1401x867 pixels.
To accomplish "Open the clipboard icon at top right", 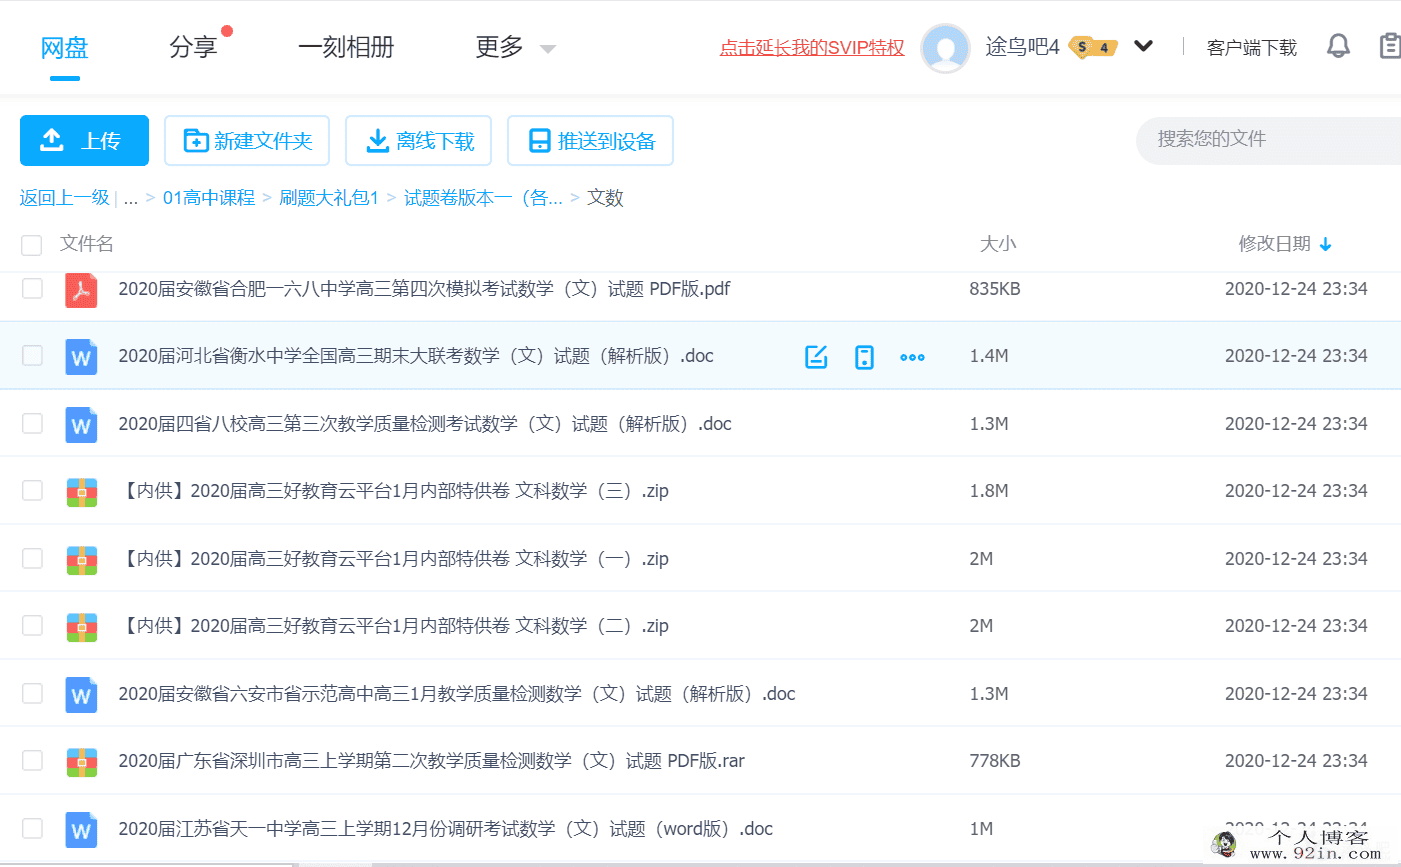I will pyautogui.click(x=1390, y=46).
